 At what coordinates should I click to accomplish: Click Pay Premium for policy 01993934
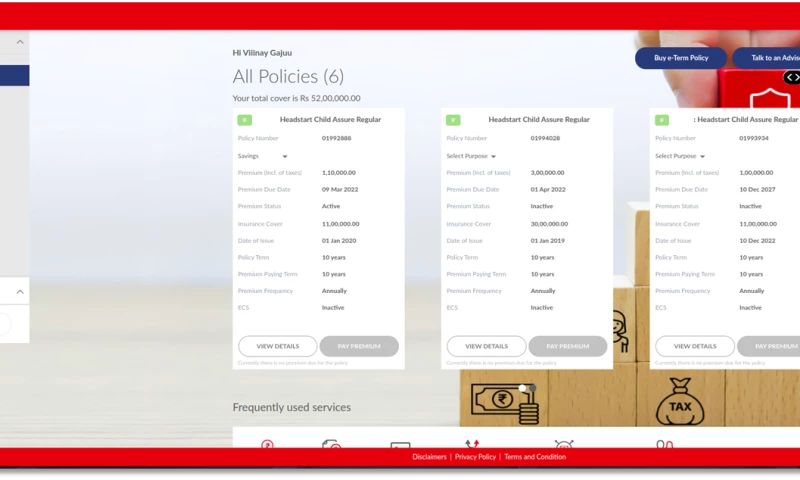point(769,346)
